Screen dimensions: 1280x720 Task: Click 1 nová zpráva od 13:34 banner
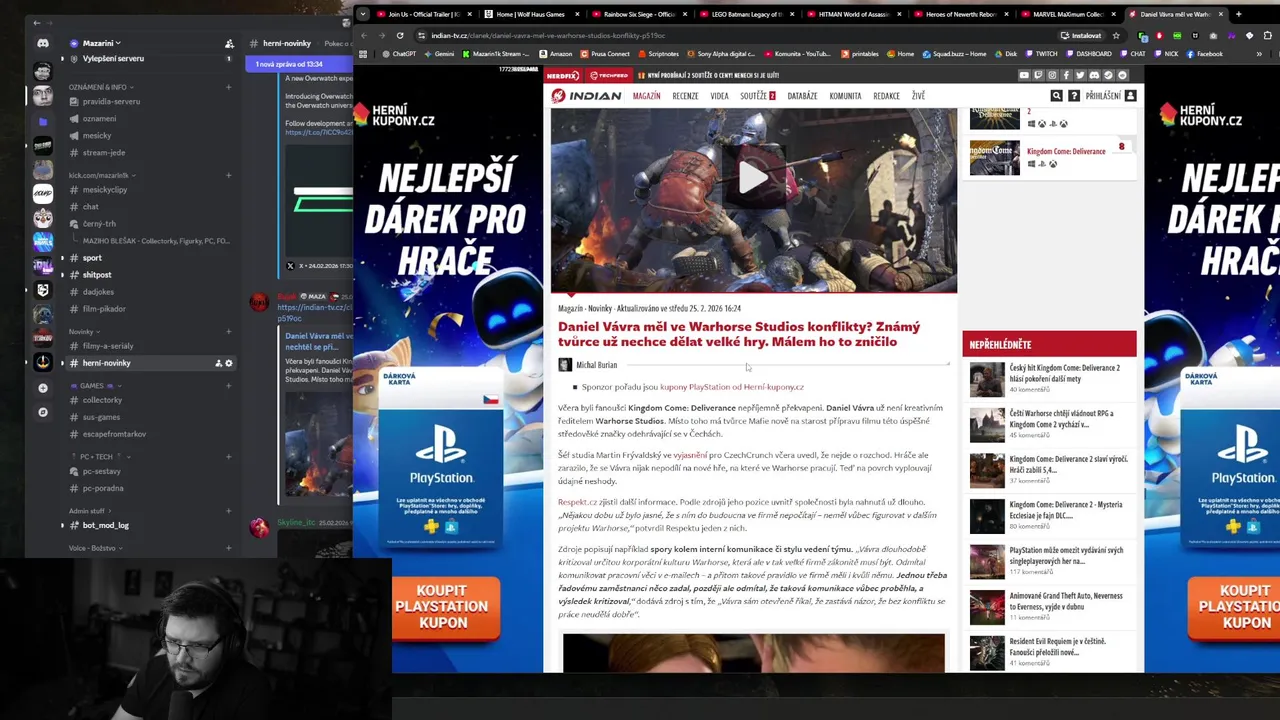pos(298,64)
